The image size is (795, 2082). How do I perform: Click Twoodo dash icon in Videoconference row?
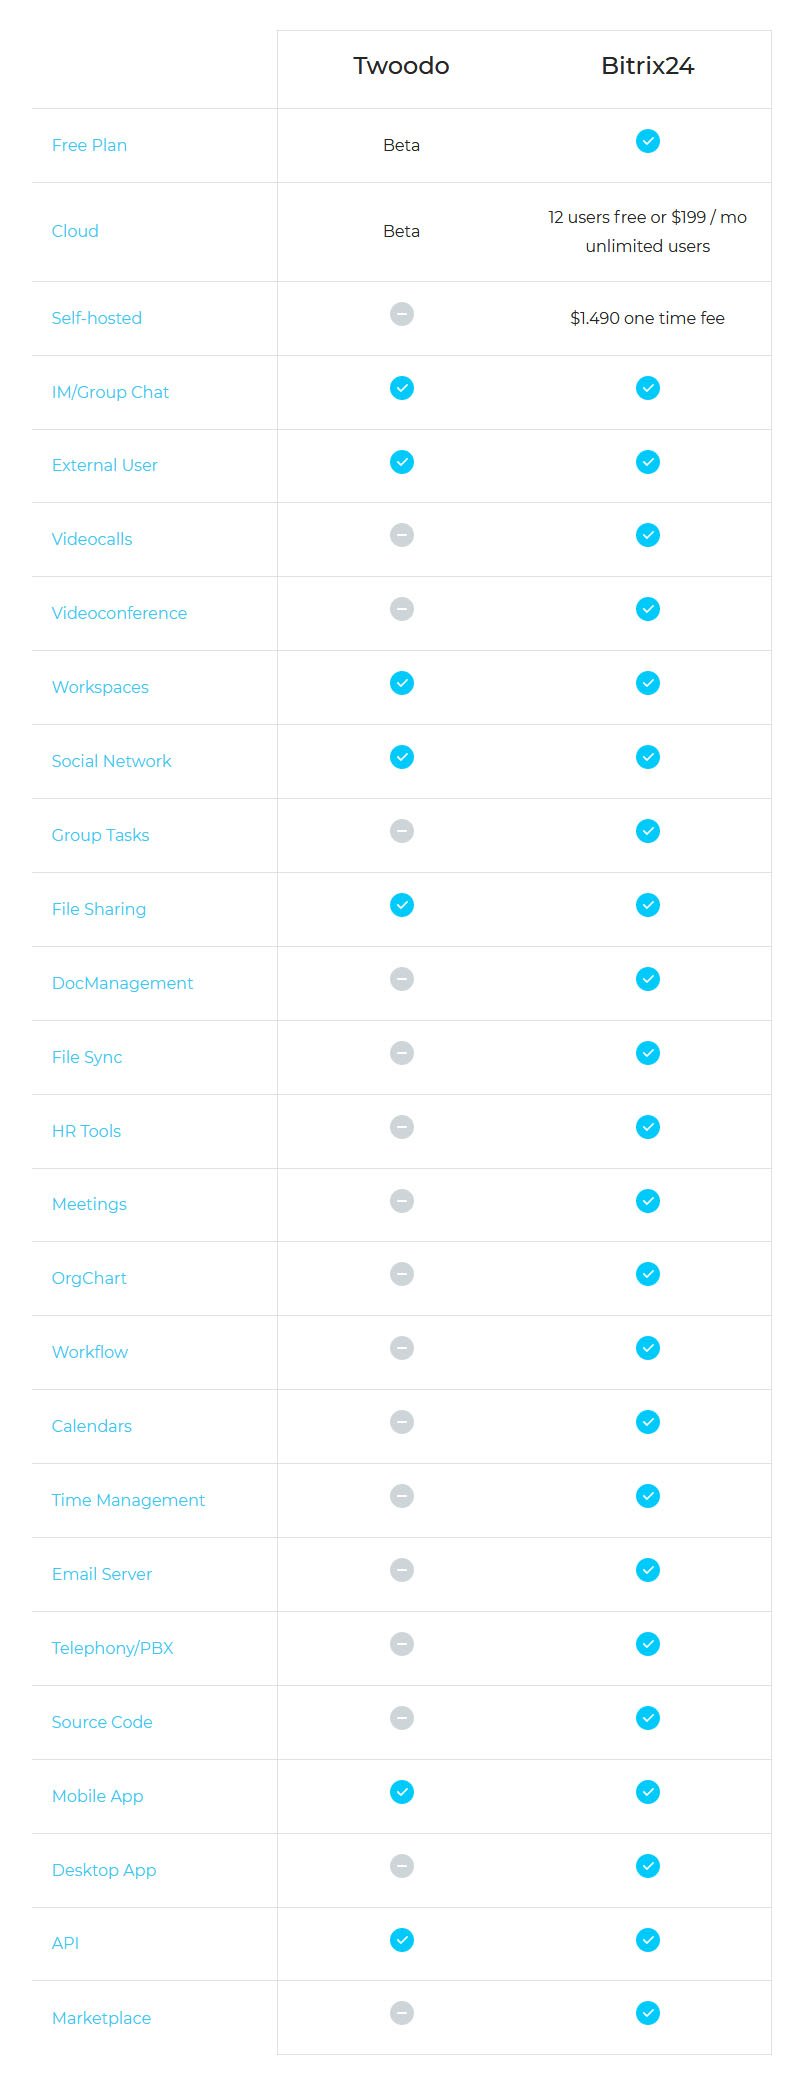(x=402, y=609)
